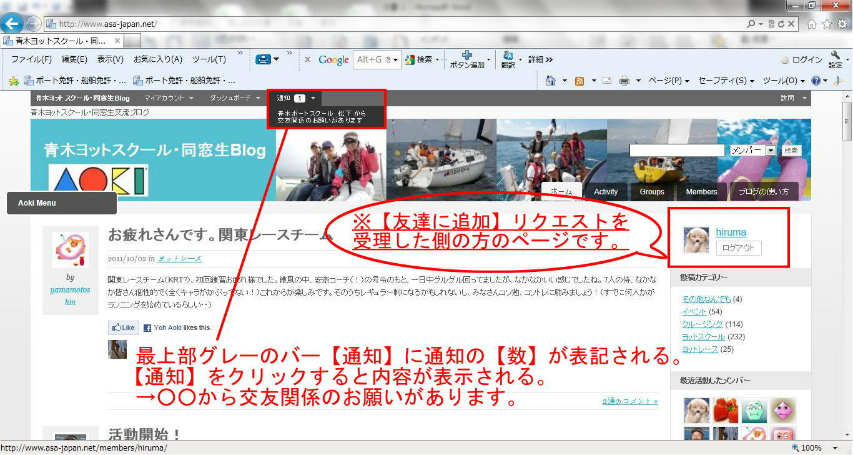The height and width of the screenshot is (455, 853).
Task: Open the クルージング category link
Action: tap(702, 324)
